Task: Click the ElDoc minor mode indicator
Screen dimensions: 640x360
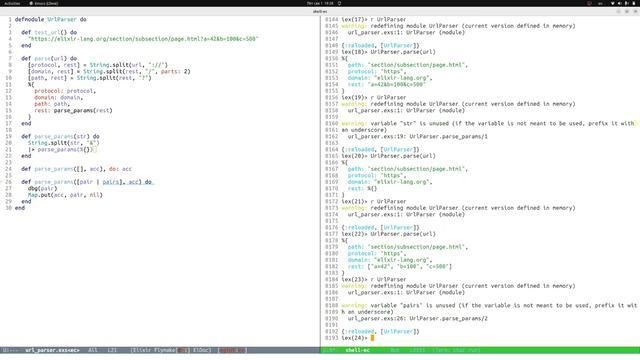Action: pos(202,350)
